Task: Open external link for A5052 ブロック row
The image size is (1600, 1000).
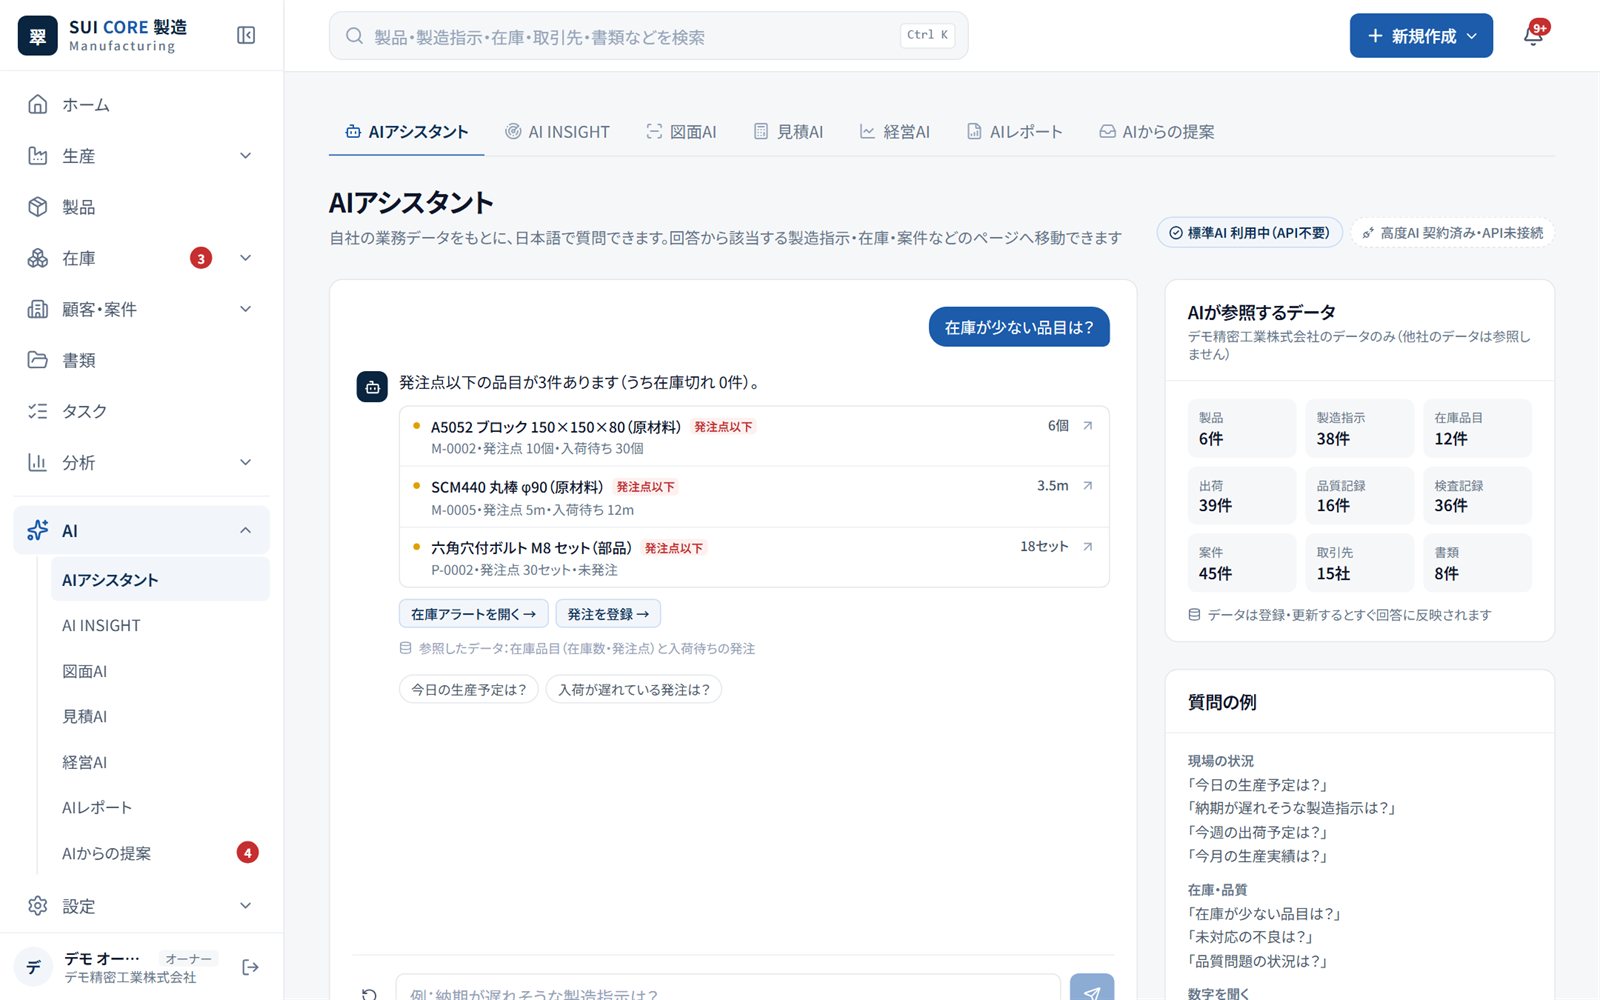Action: pyautogui.click(x=1088, y=426)
